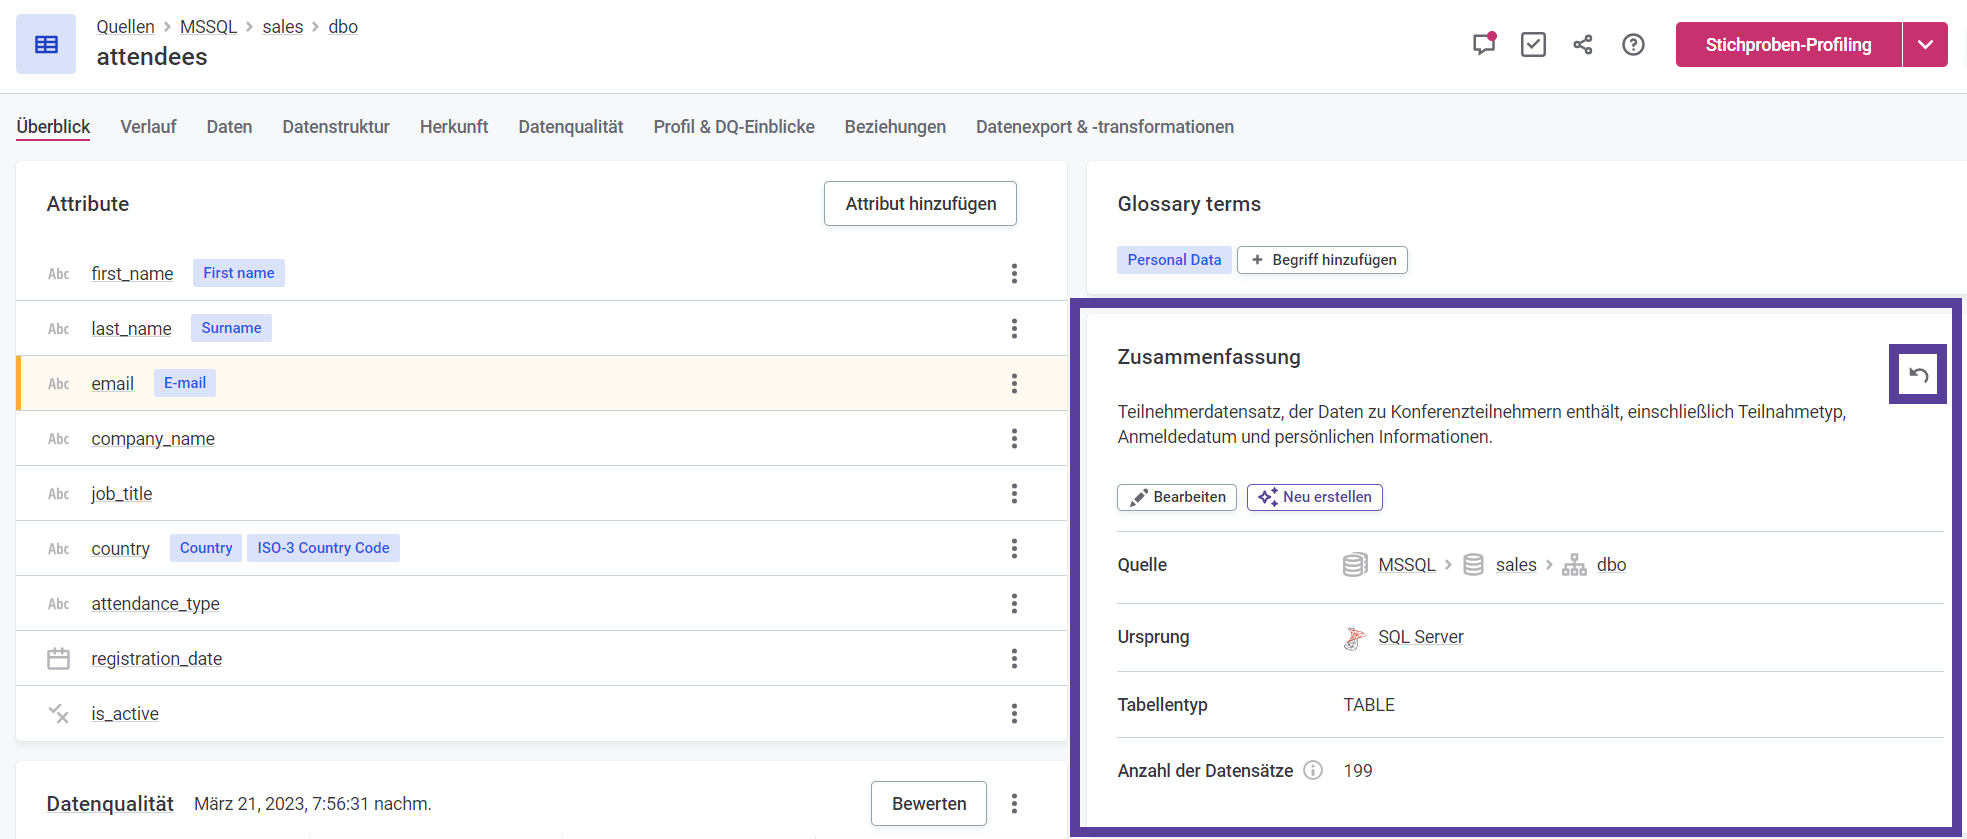Switch to the Datenstruktur tab
The width and height of the screenshot is (1967, 839).
point(336,127)
